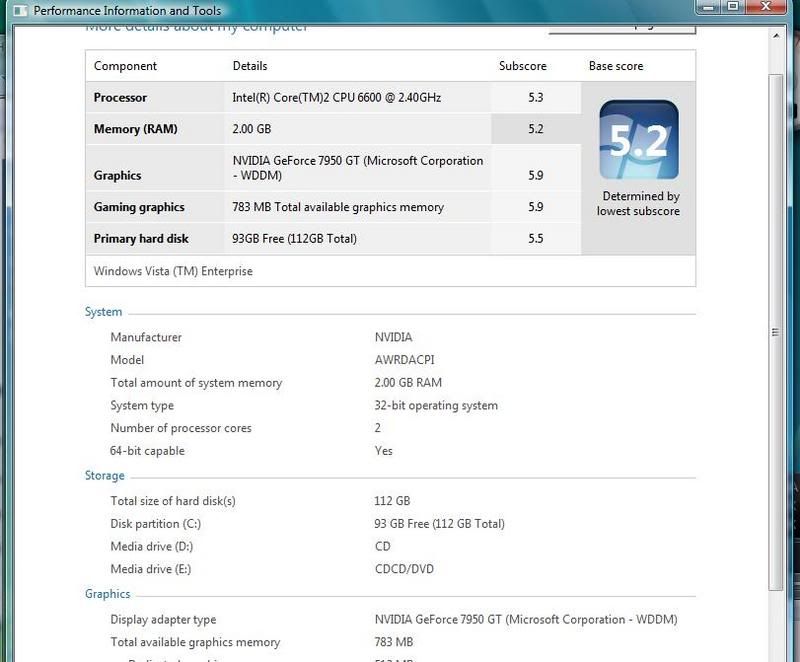The height and width of the screenshot is (662, 800).
Task: Select the Primary hard disk row label
Action: coord(141,239)
